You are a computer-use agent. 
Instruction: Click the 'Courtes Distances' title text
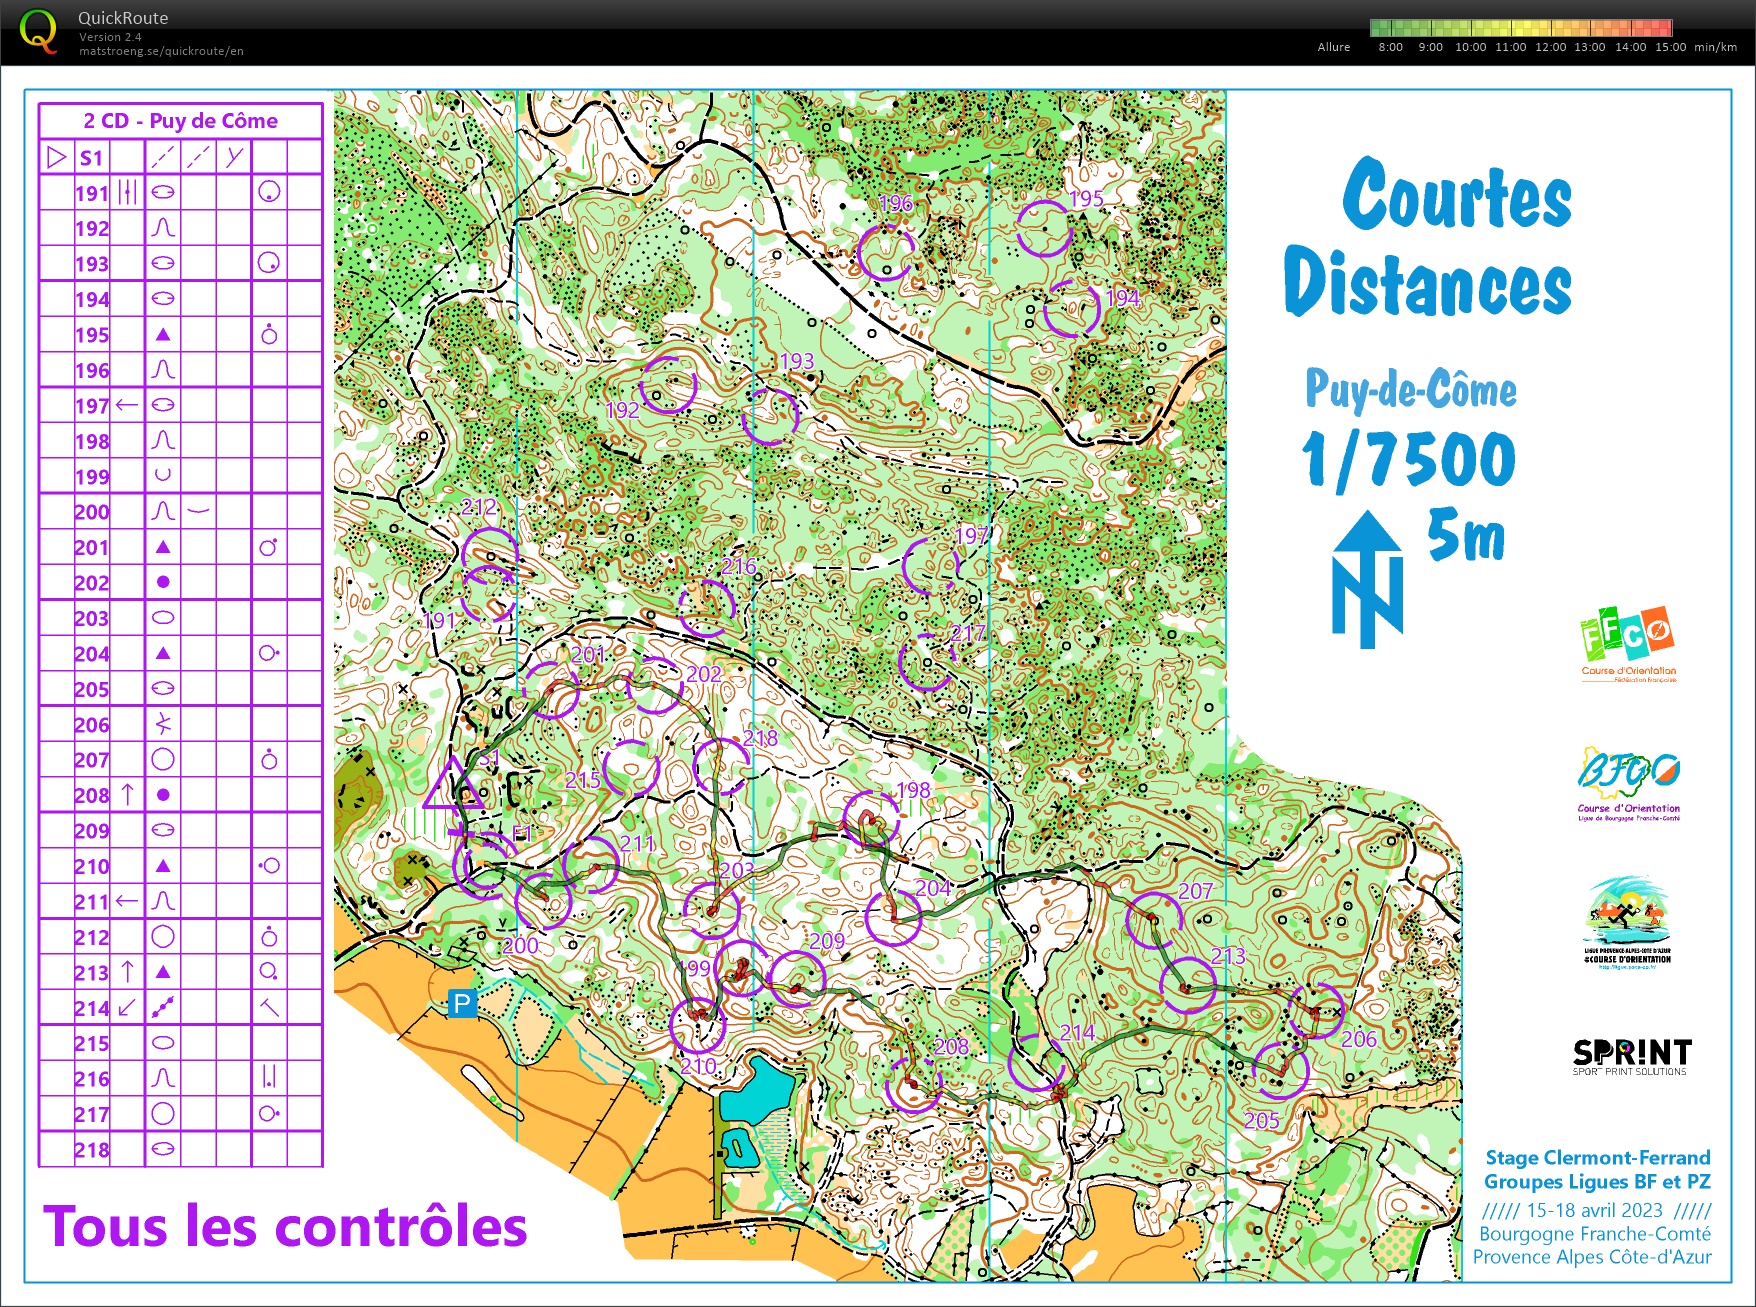[1430, 238]
